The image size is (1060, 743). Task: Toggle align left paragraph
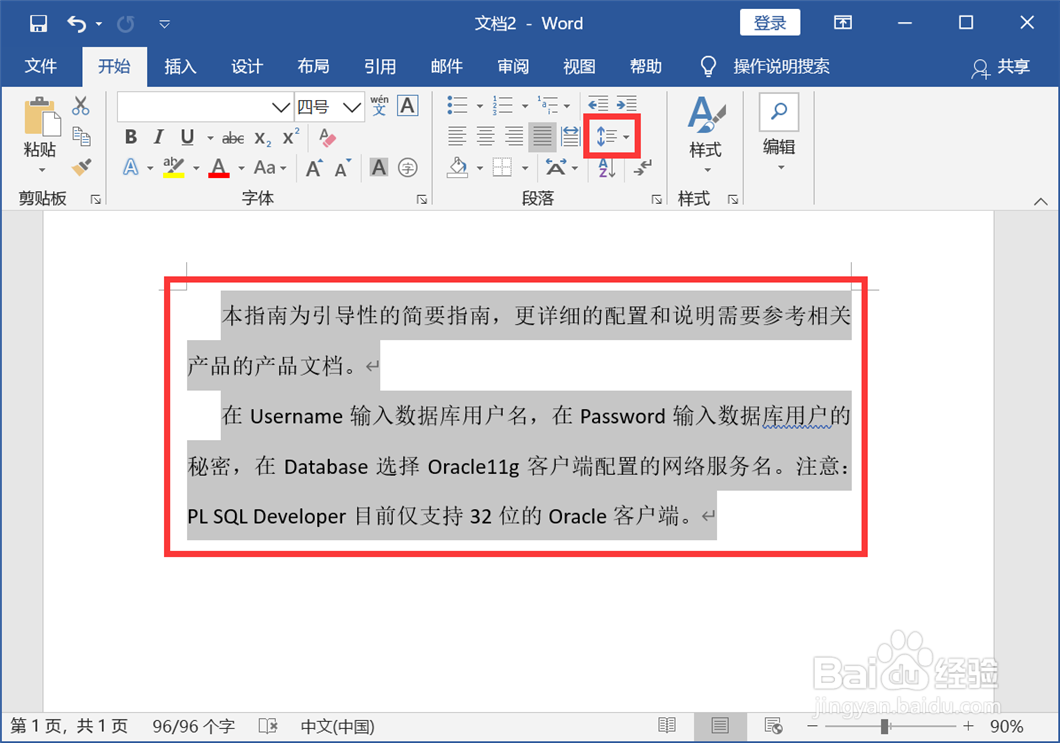click(457, 136)
